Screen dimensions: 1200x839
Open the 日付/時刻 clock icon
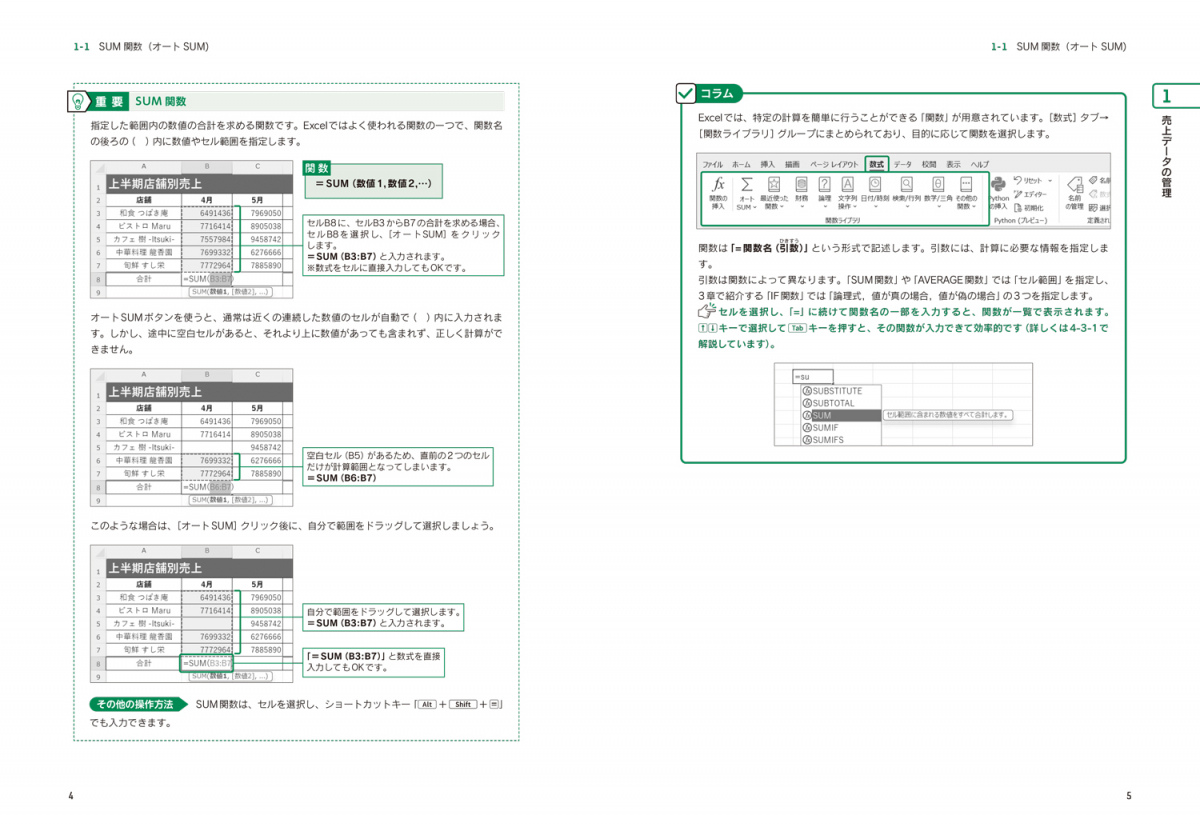tap(875, 186)
